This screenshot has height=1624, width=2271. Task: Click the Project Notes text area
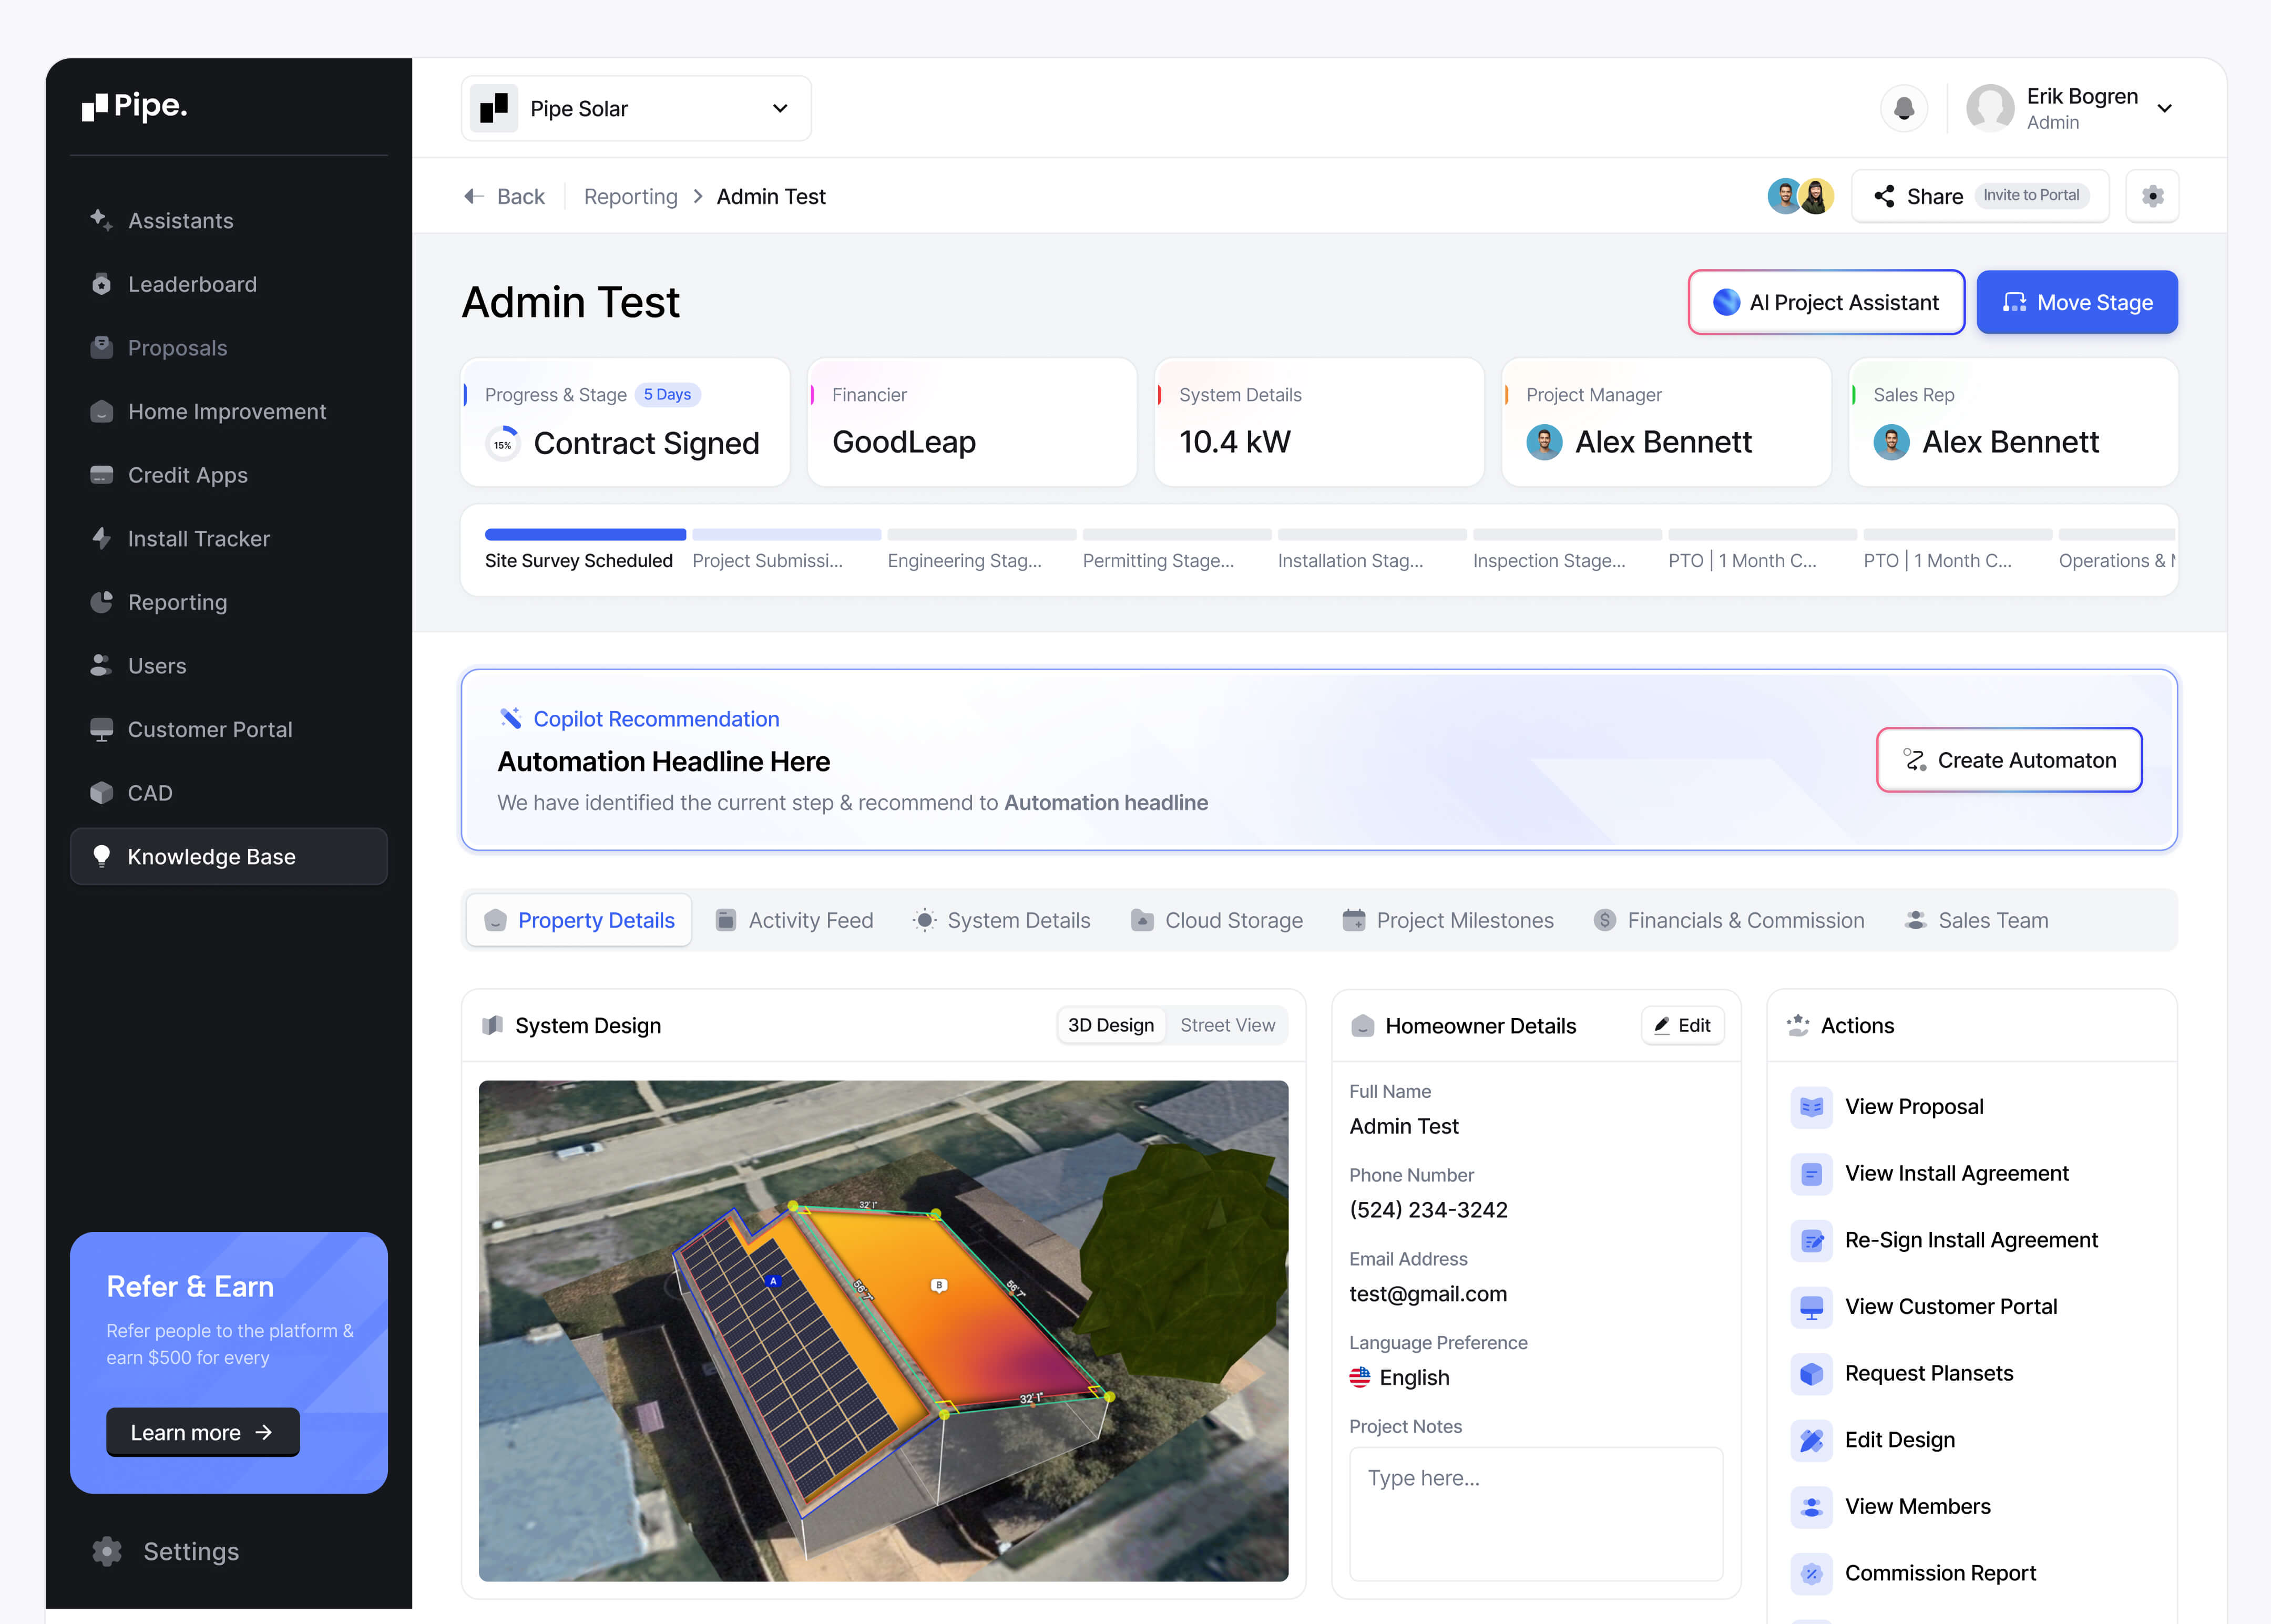(1536, 1514)
